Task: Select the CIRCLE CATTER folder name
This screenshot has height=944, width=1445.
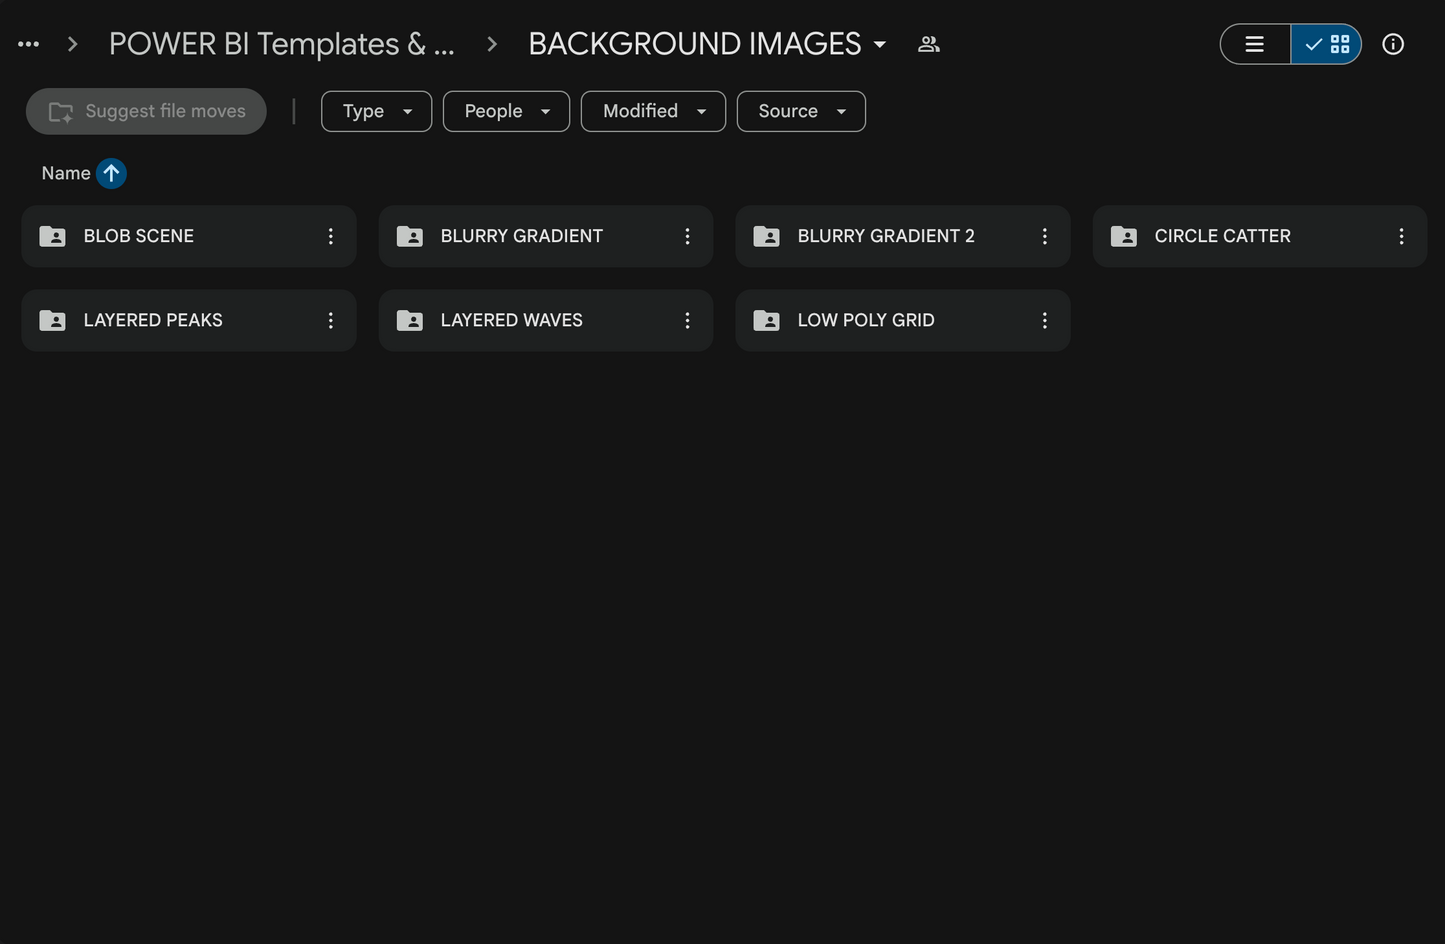Action: point(1223,236)
